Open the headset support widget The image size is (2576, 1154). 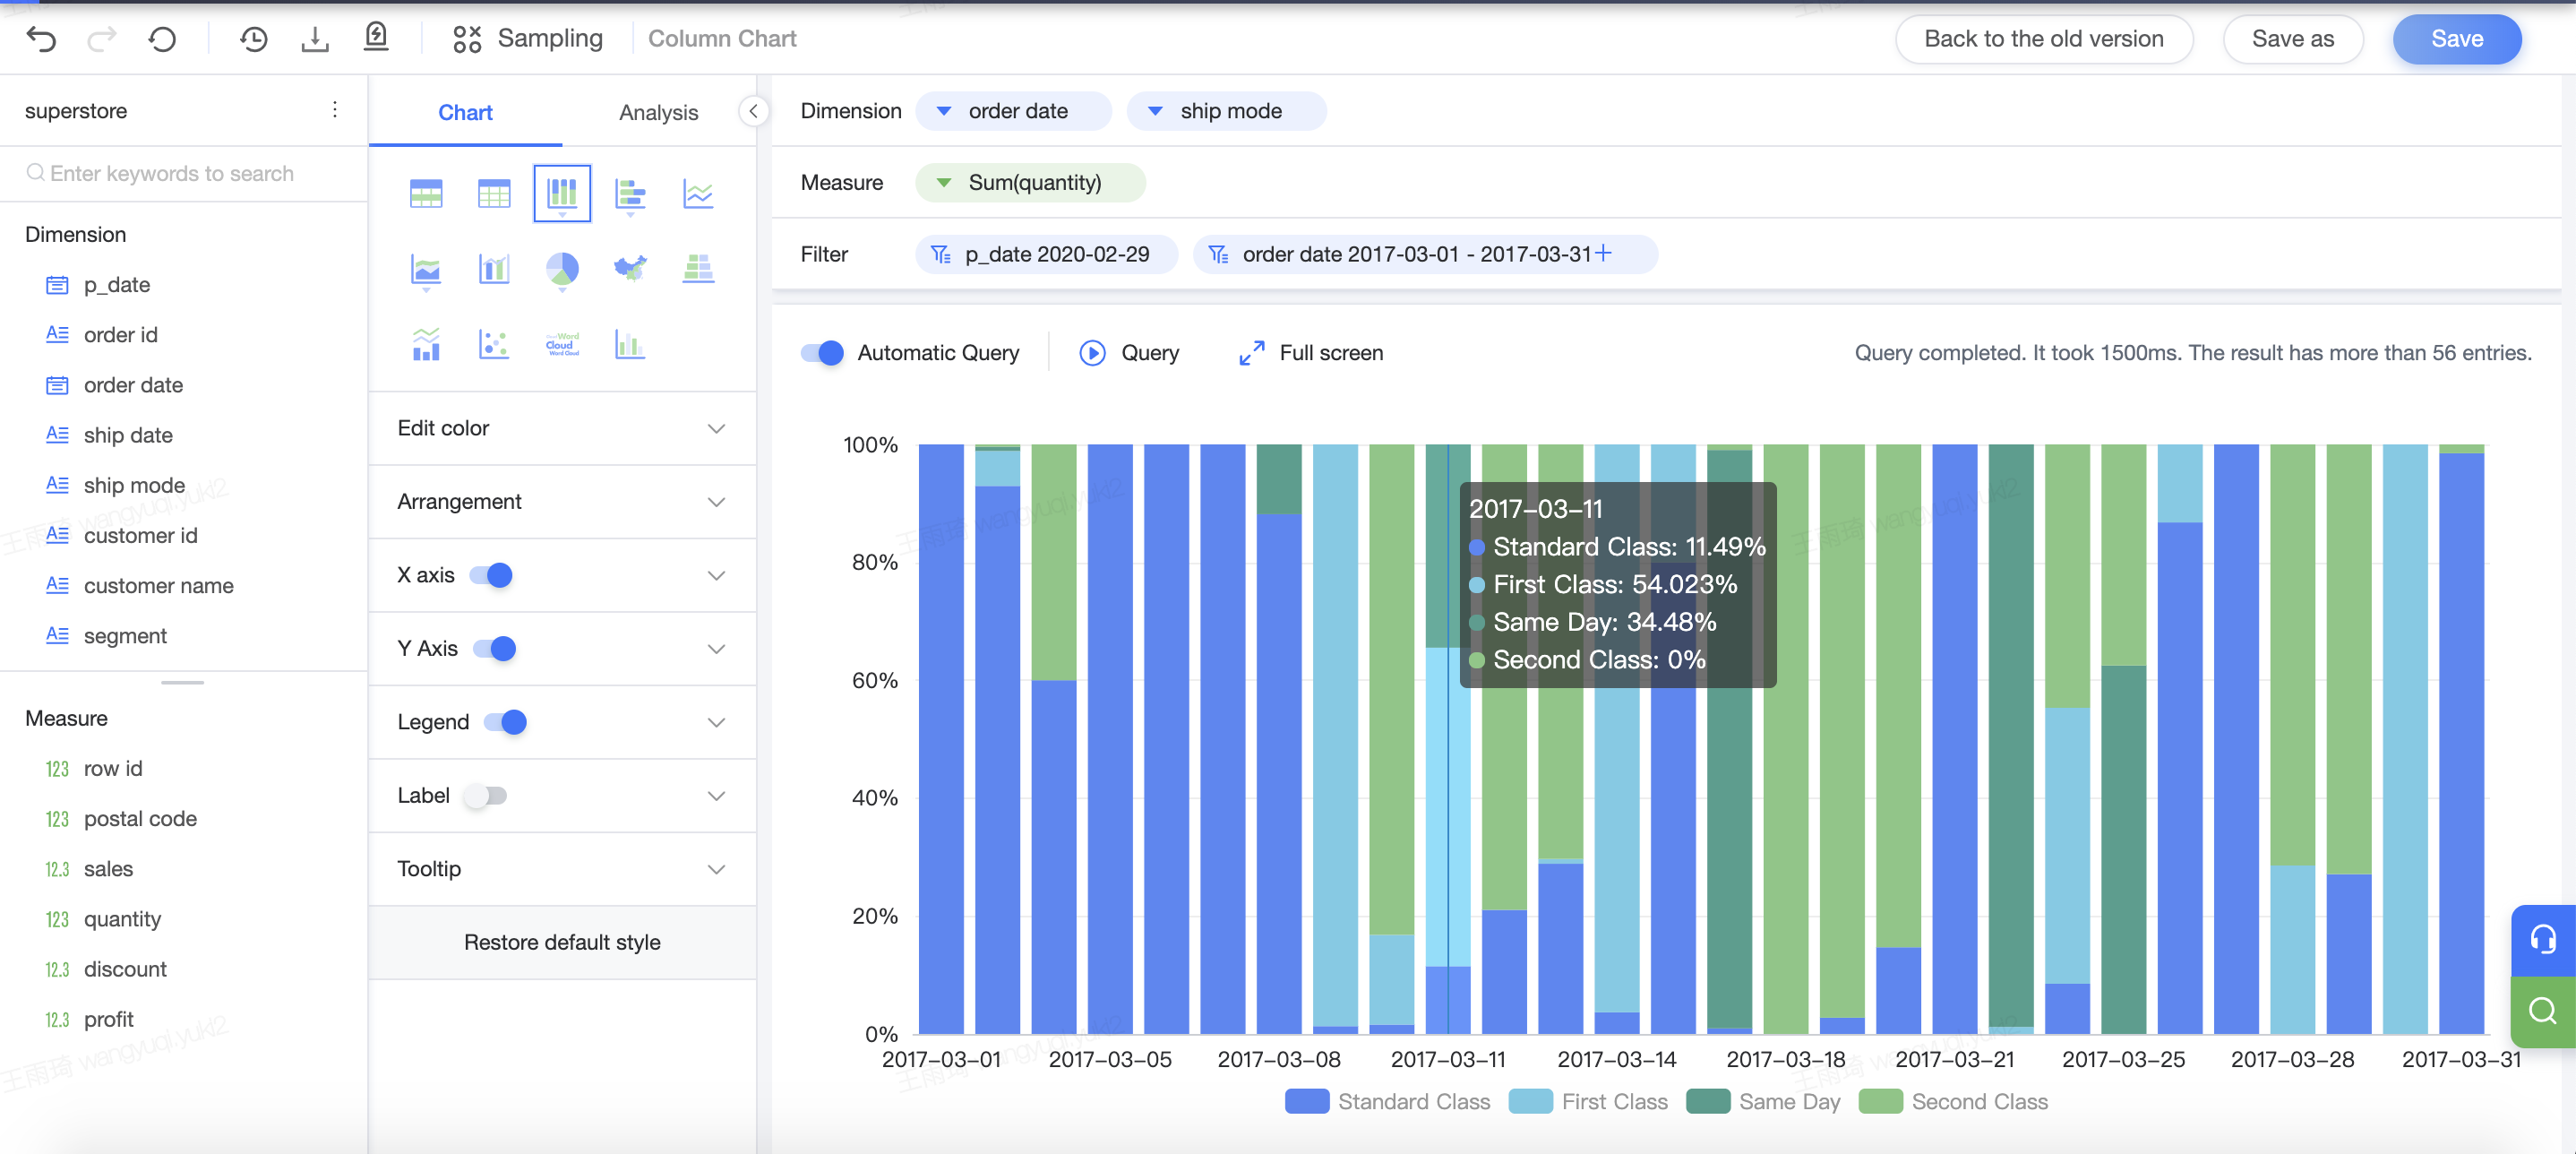(2543, 940)
